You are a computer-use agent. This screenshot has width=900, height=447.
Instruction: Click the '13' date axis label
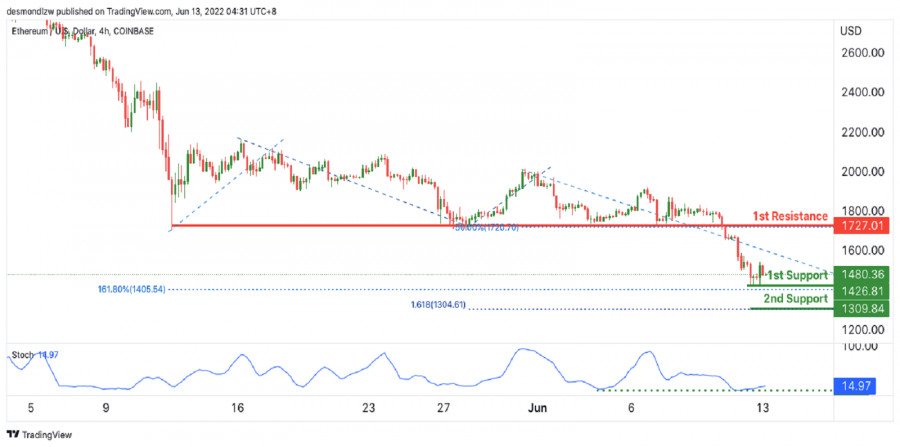tap(762, 409)
